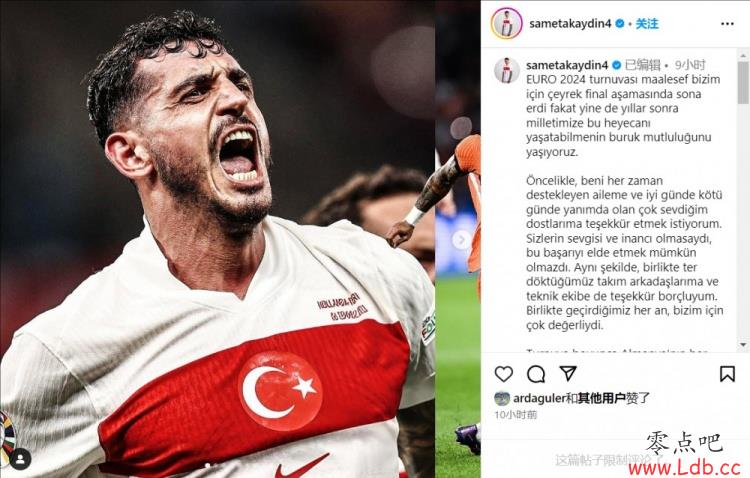Open sametakaydin4 link in caption
Screen dimensions: 750x478
pos(567,65)
